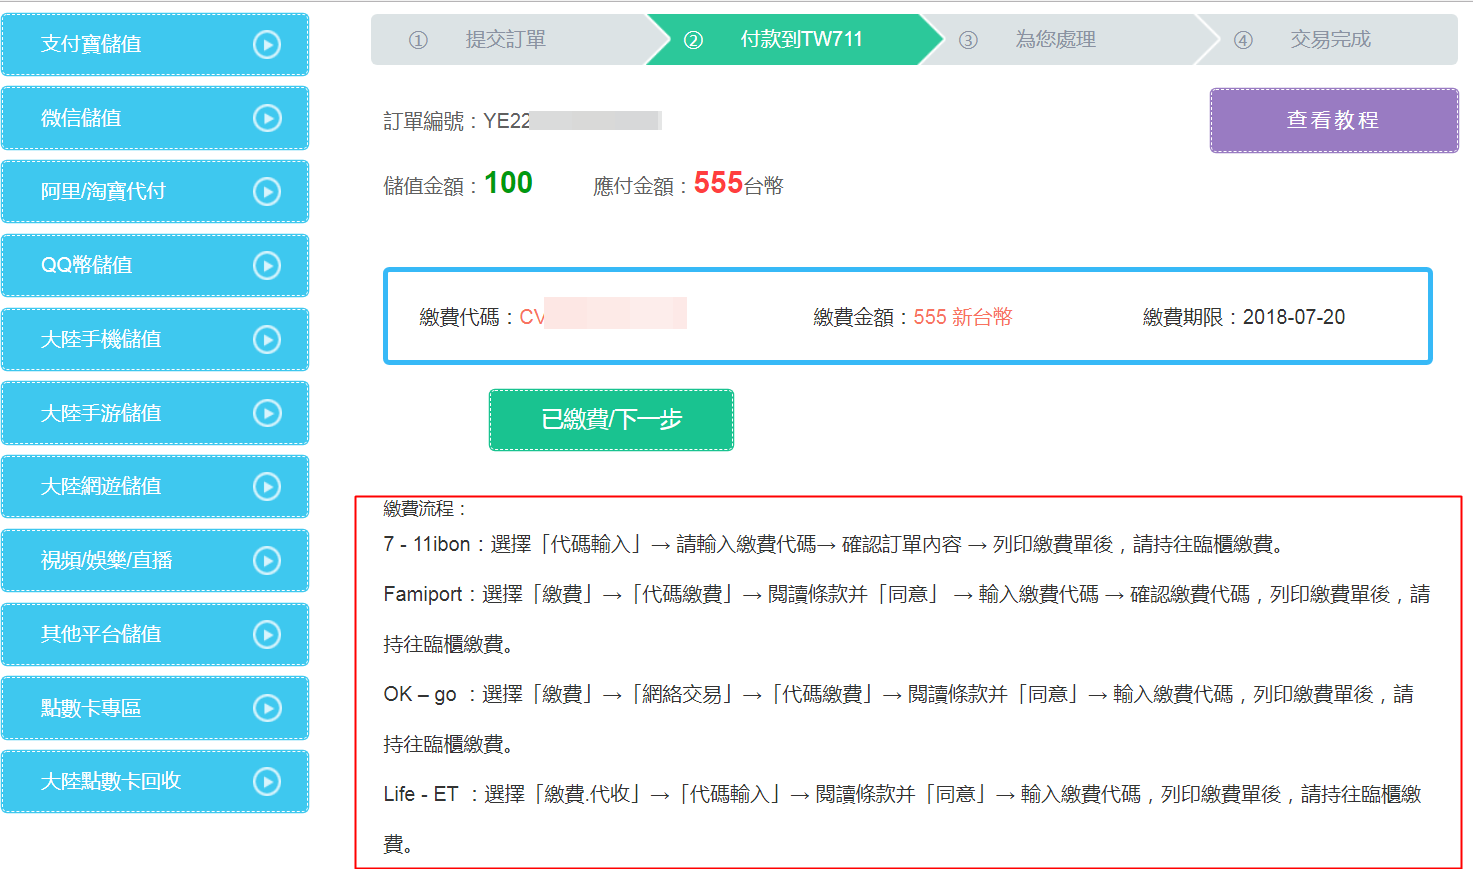The width and height of the screenshot is (1473, 869).
Task: Confirm payment with 已繳費/下一步 button
Action: [611, 420]
